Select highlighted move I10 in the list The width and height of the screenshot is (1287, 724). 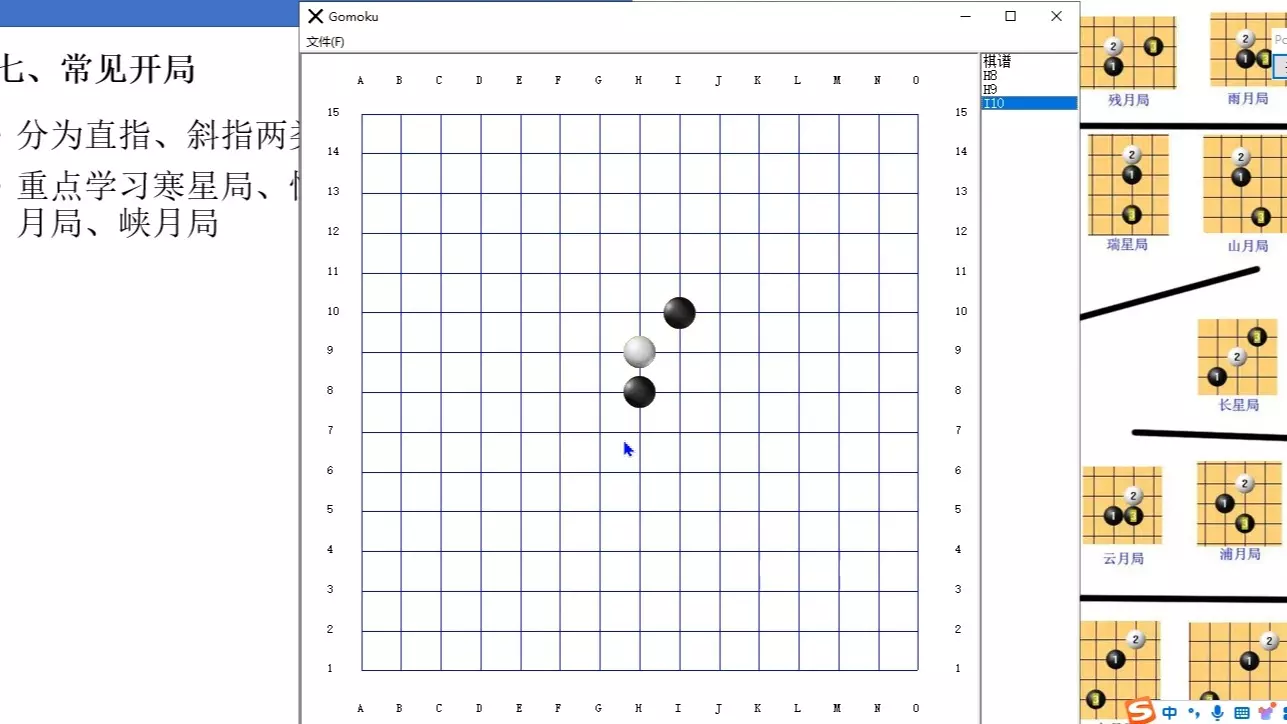click(1029, 103)
